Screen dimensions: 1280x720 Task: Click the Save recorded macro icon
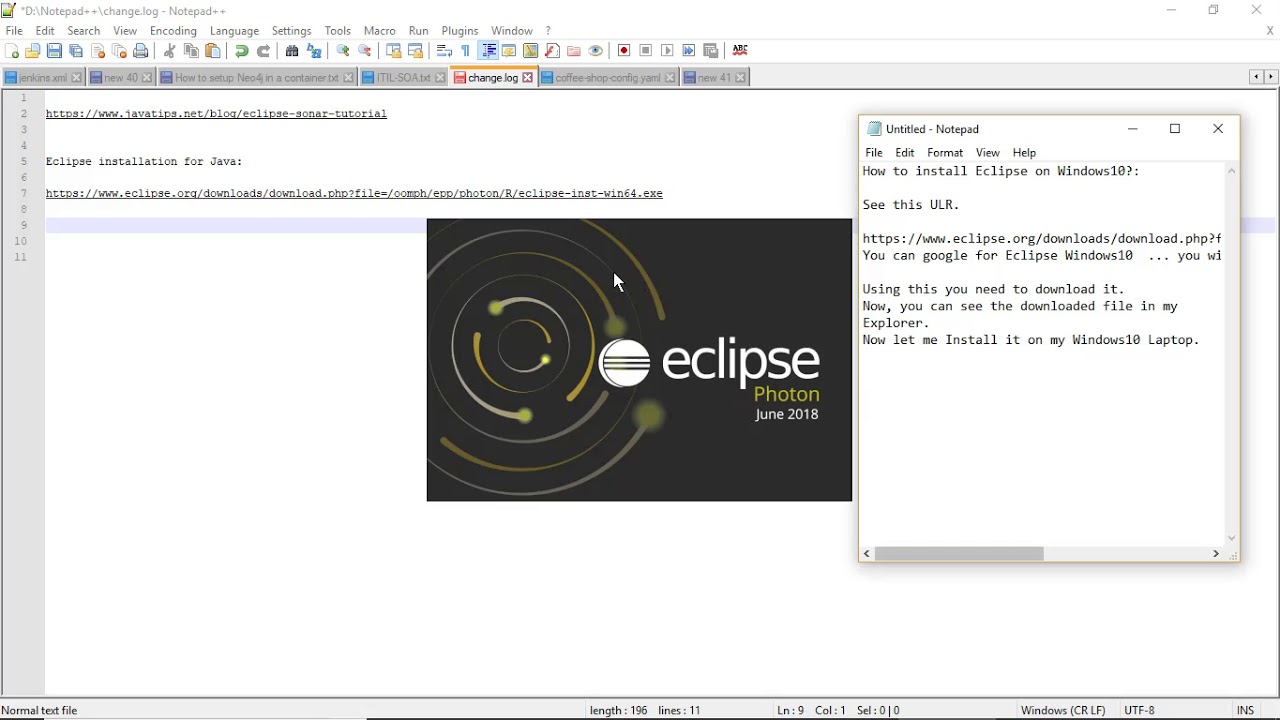pyautogui.click(x=711, y=51)
